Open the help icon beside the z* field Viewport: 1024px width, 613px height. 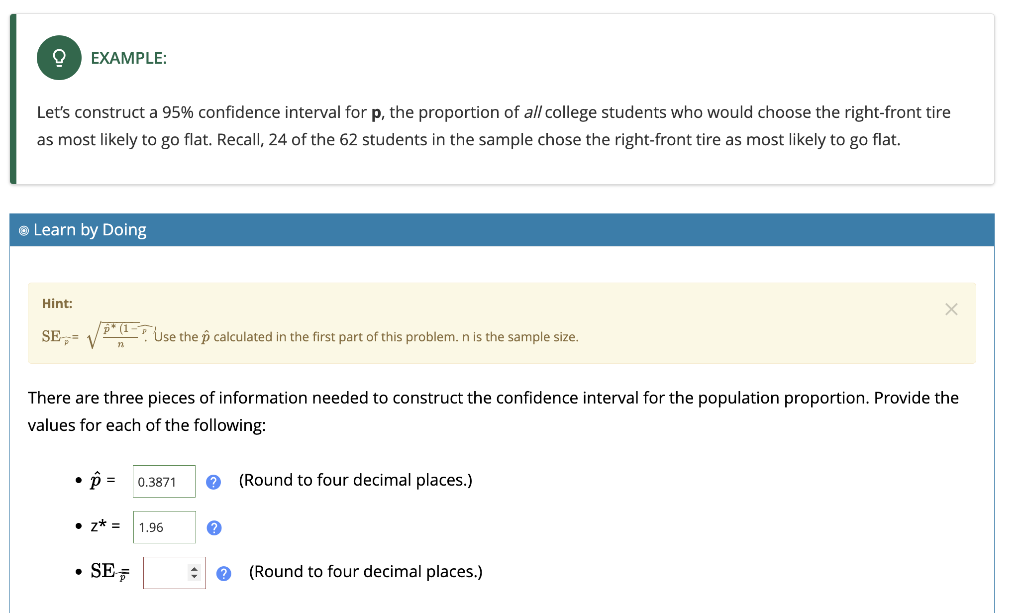(x=213, y=527)
